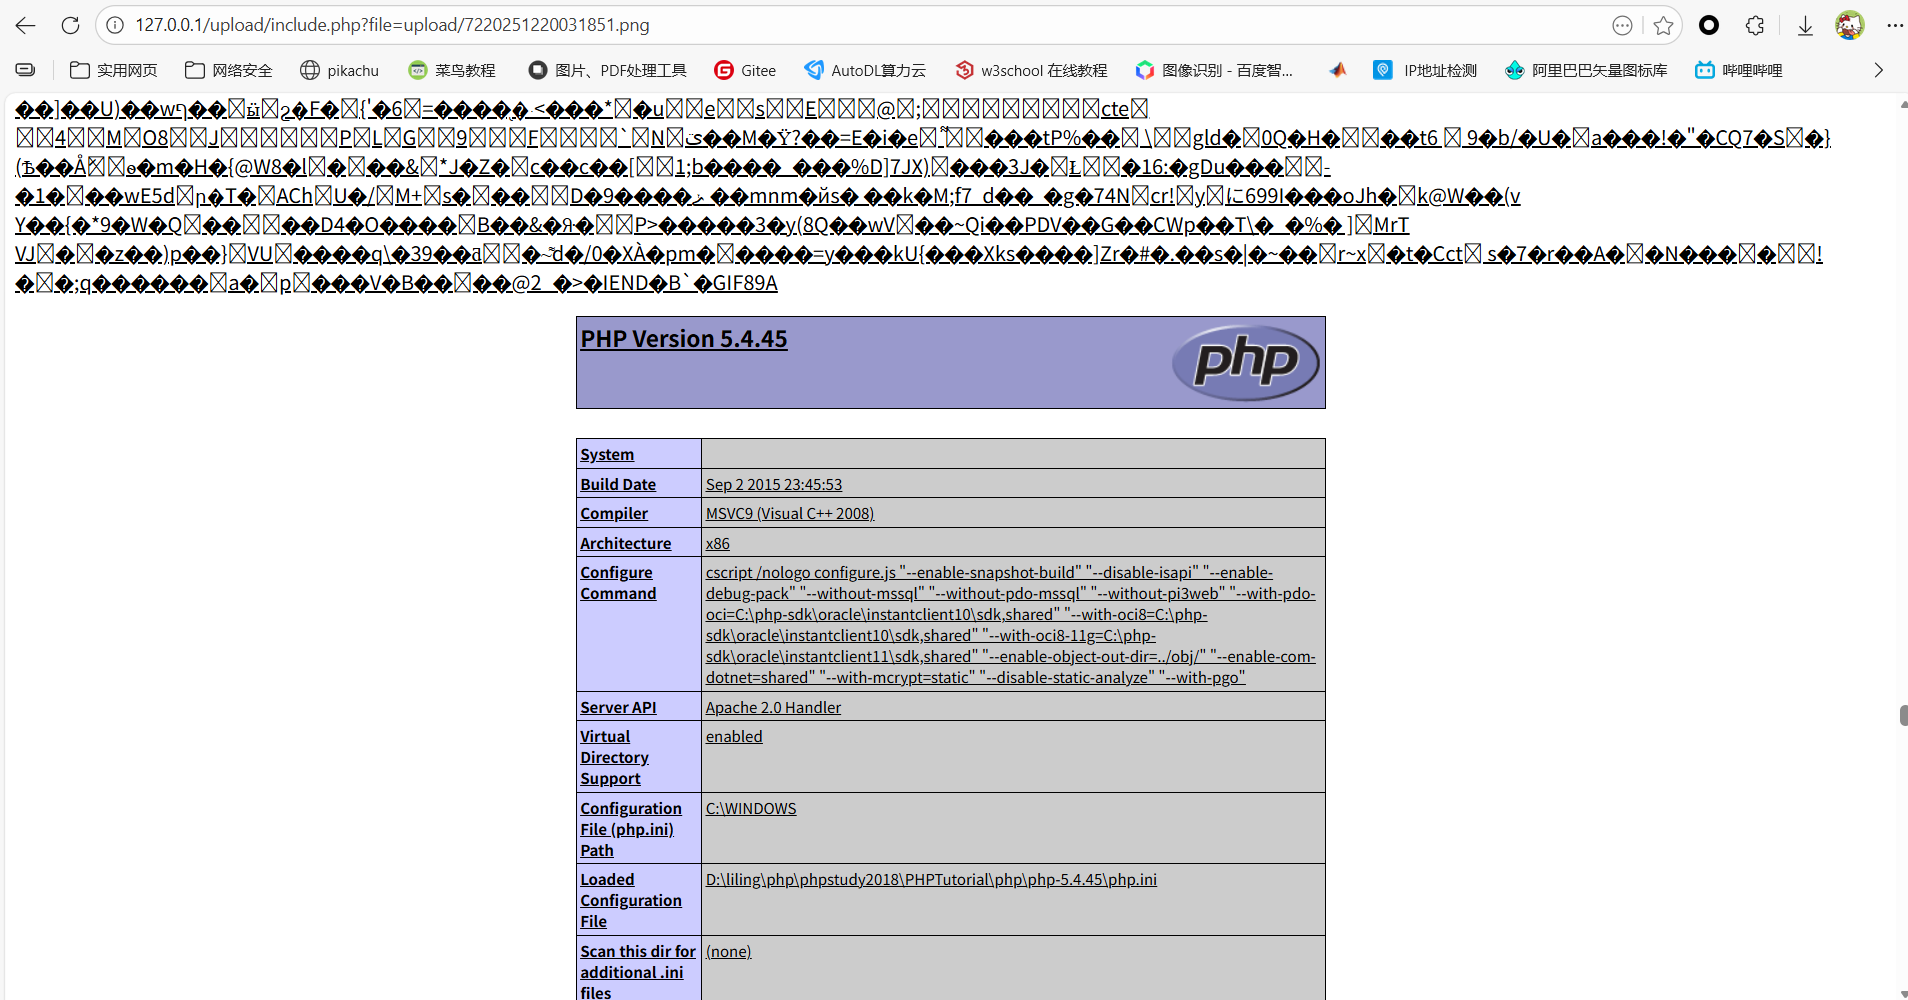Open the 阿里巴巴矢量图标库 bookmark
The image size is (1908, 1000).
click(1586, 70)
